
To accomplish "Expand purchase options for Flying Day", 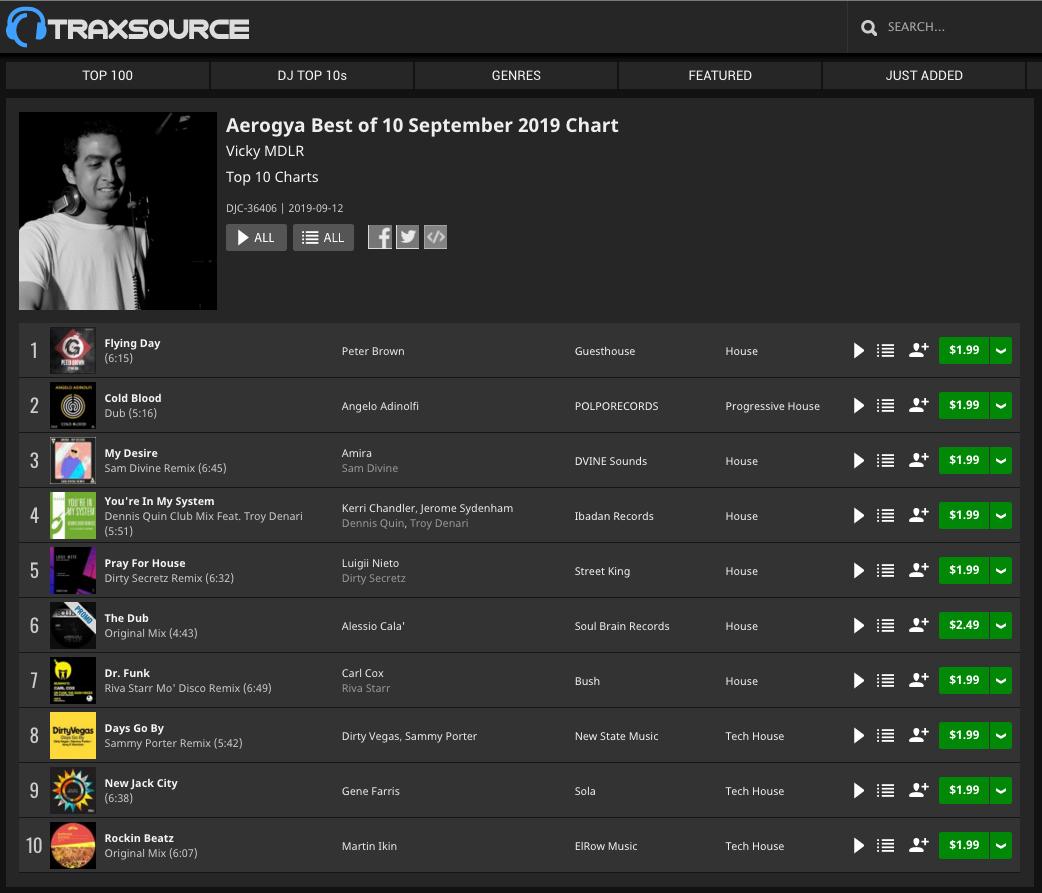I will [1001, 351].
